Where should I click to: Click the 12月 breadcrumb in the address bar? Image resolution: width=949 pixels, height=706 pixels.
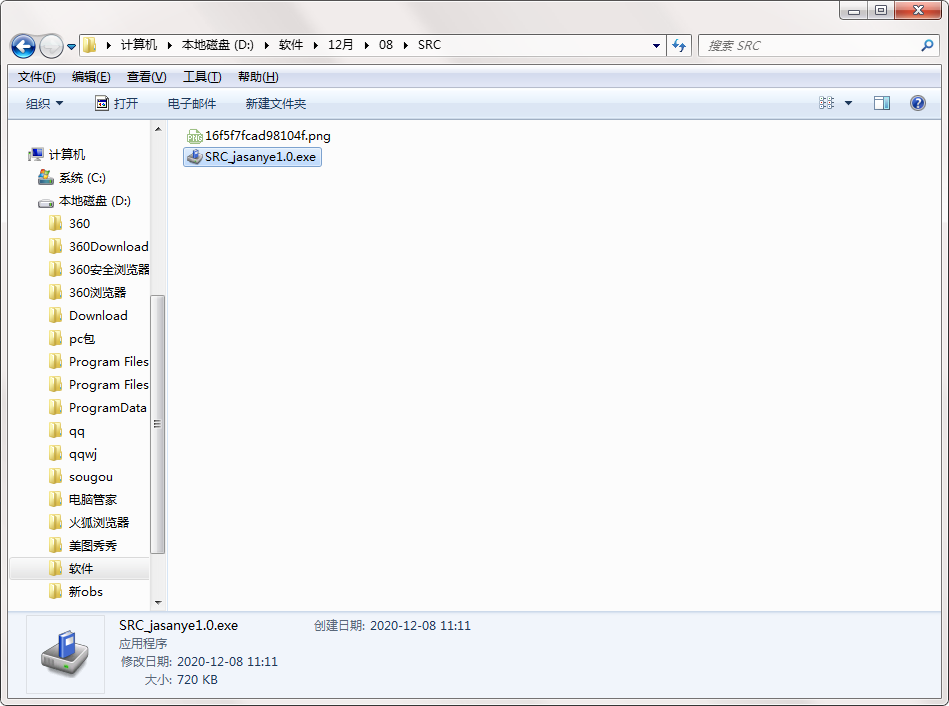(340, 45)
